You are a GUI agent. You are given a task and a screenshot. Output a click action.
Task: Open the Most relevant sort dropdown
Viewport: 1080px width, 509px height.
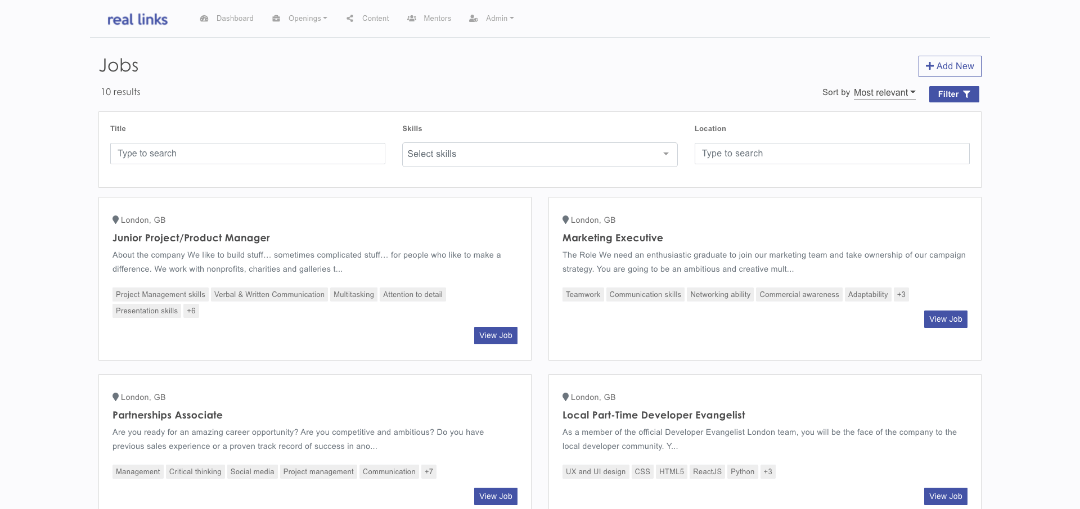[x=884, y=93]
